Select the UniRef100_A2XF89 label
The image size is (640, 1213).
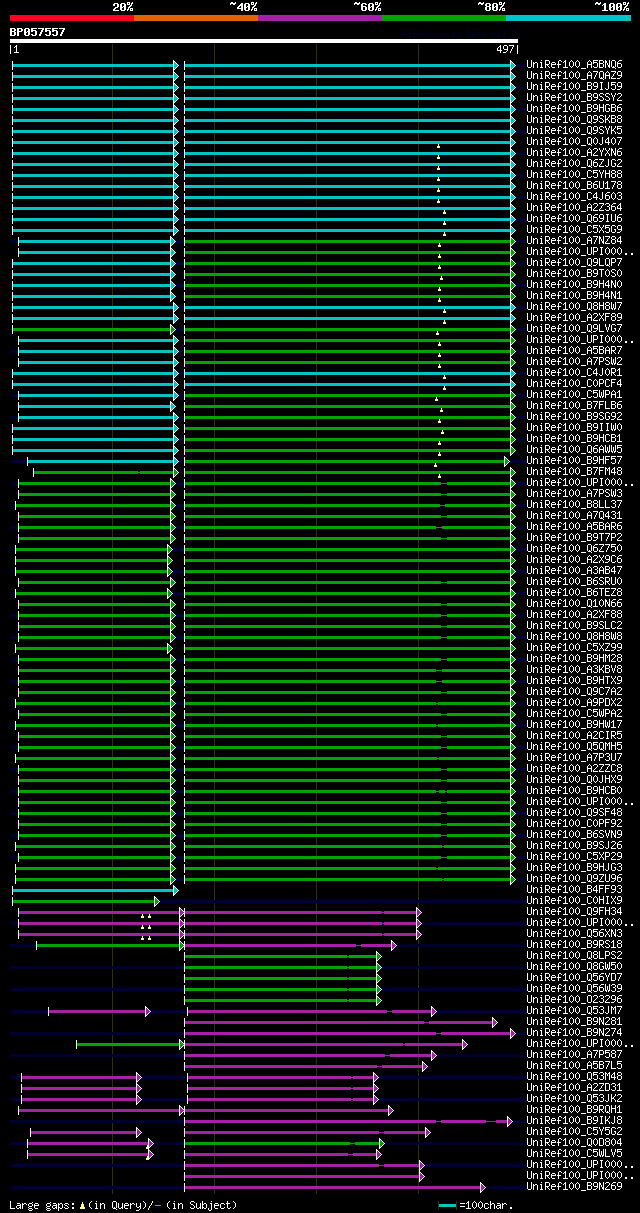[574, 317]
